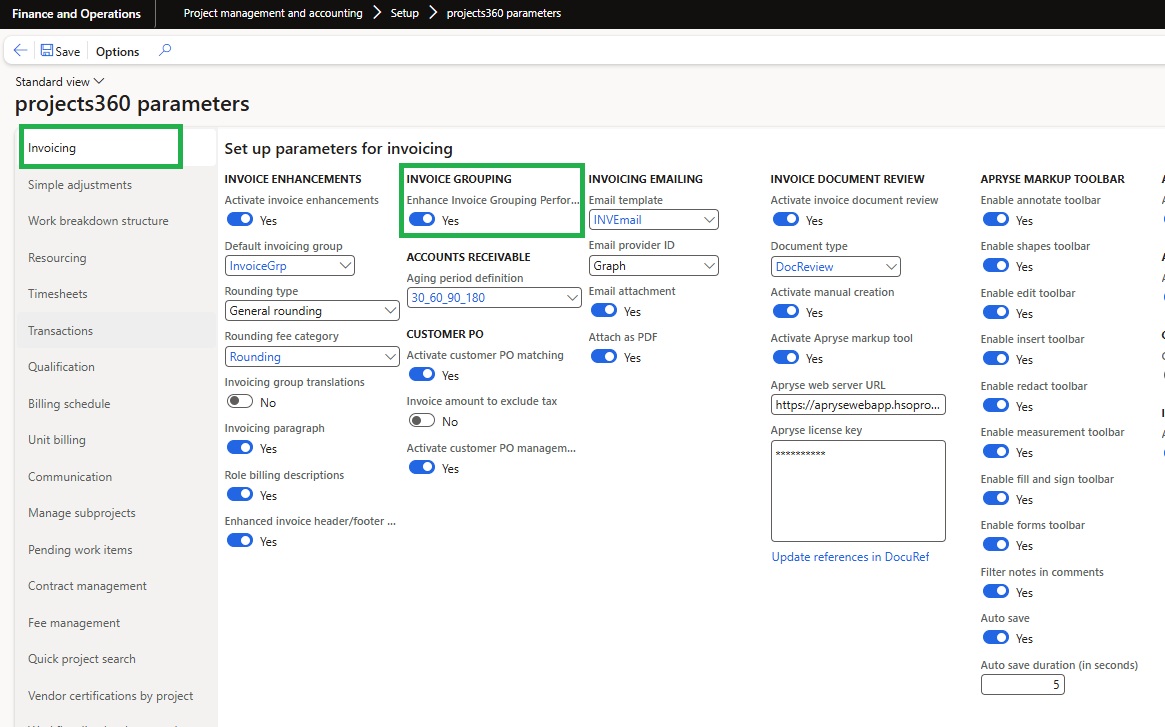Click Project management and accounting breadcrumb

tap(273, 14)
